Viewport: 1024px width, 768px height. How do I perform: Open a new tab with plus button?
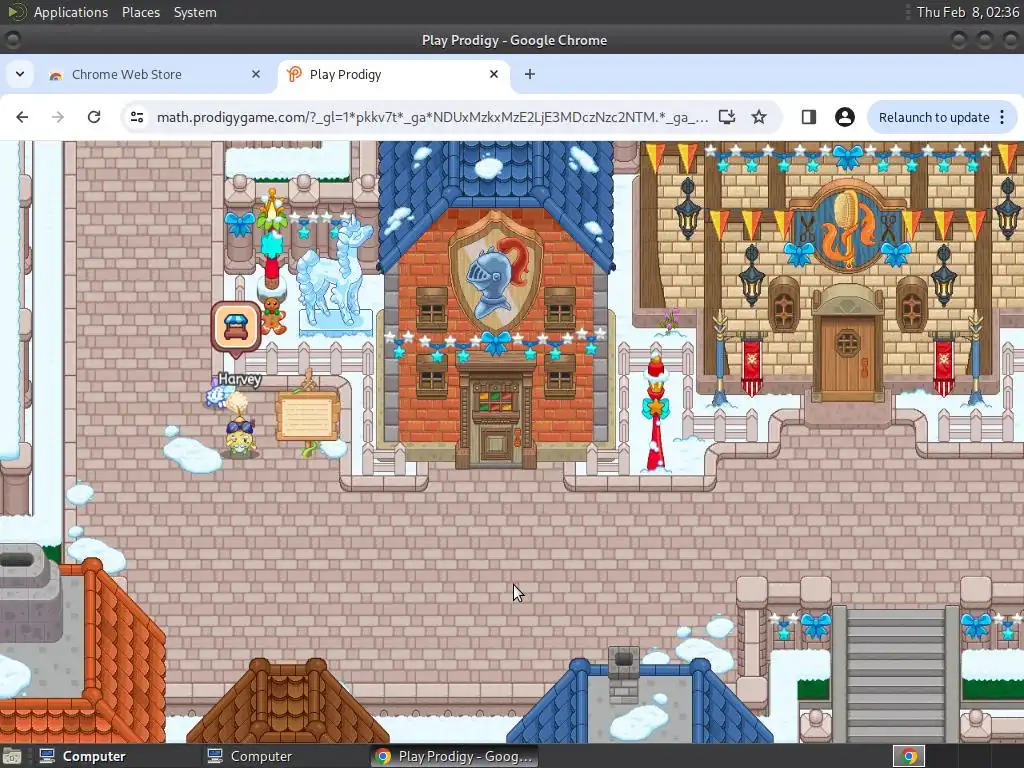(x=530, y=74)
